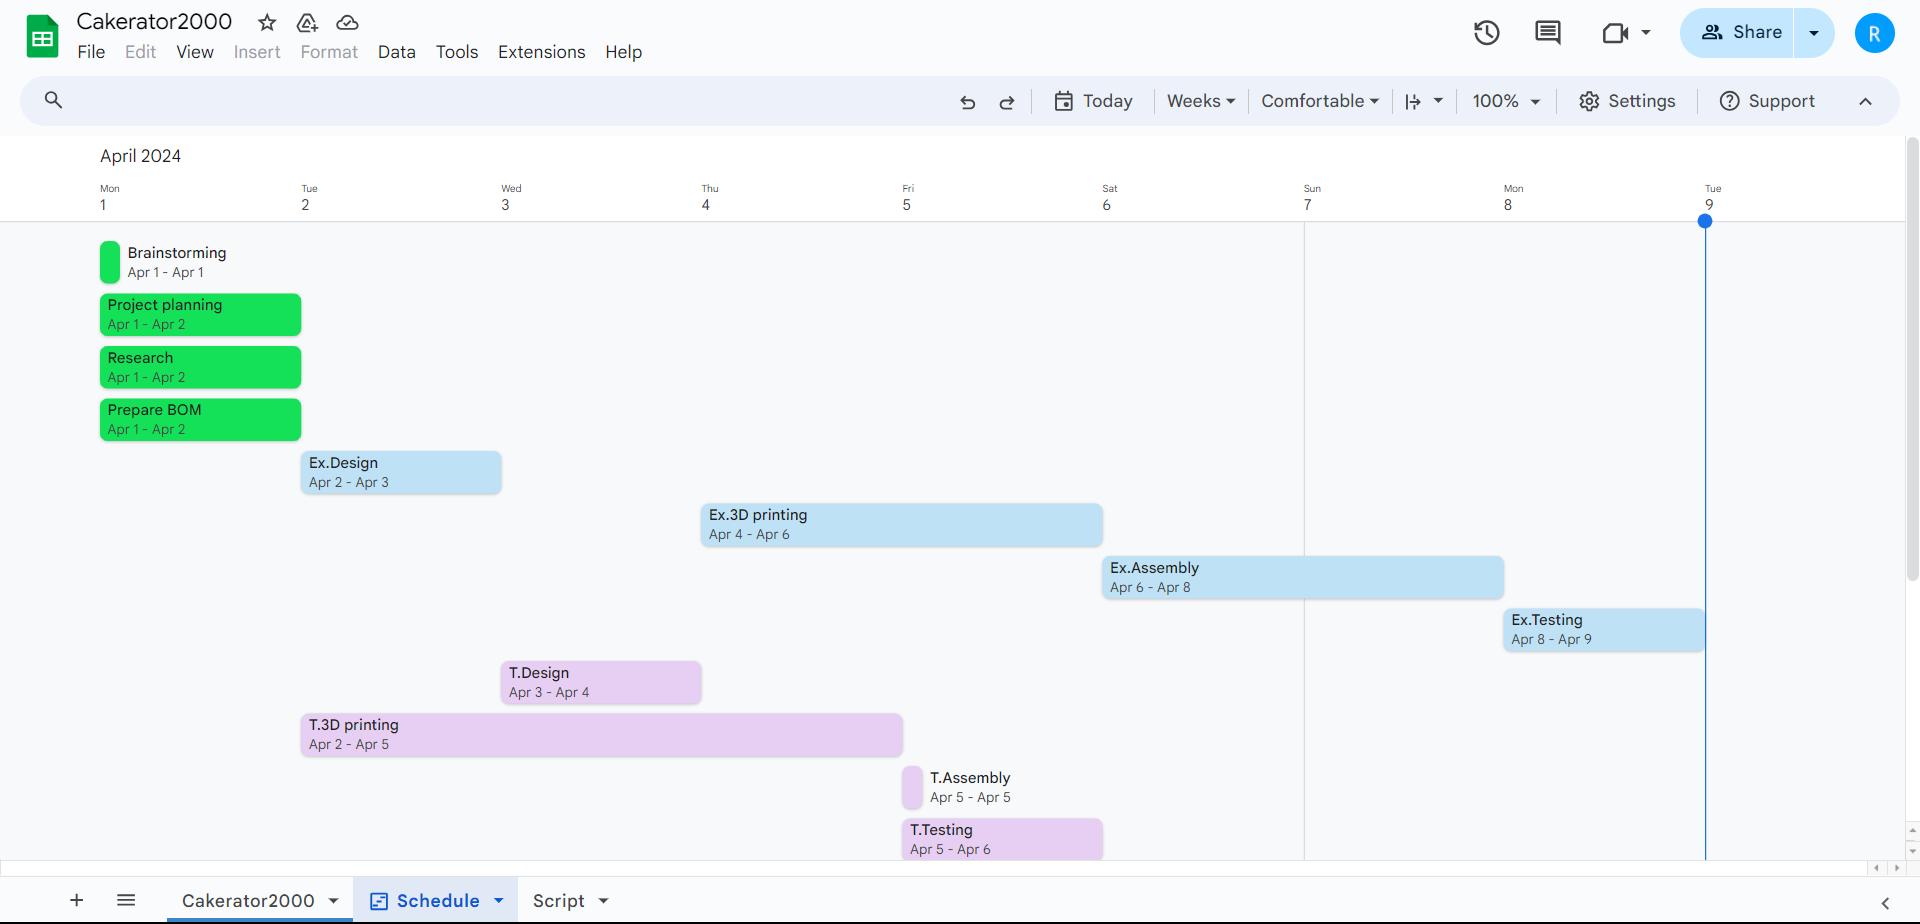The height and width of the screenshot is (924, 1920).
Task: Click the undo arrow icon
Action: [967, 102]
